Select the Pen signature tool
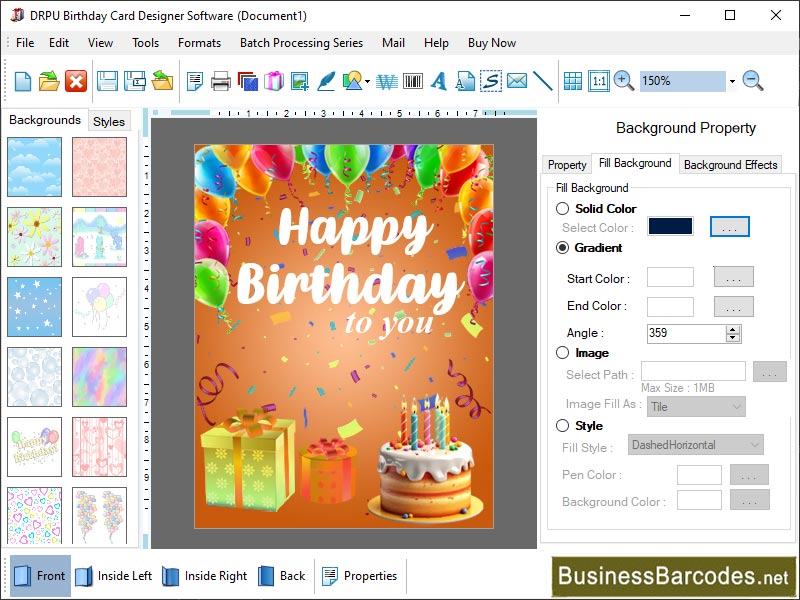800x600 pixels. pyautogui.click(x=325, y=82)
